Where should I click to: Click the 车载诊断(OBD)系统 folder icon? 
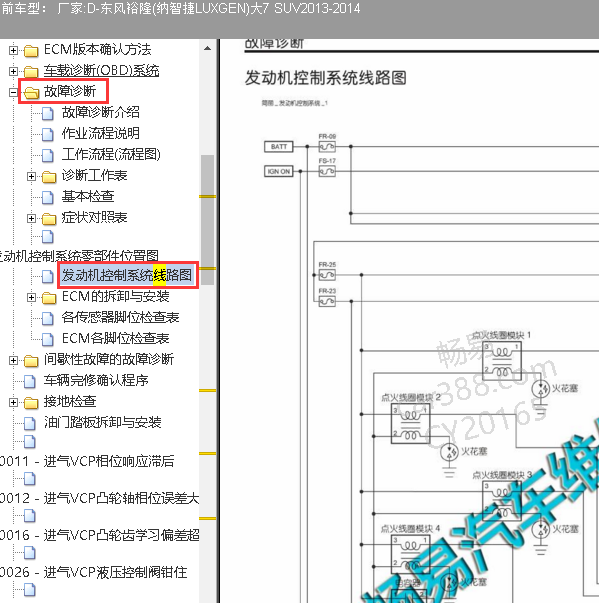[31, 71]
